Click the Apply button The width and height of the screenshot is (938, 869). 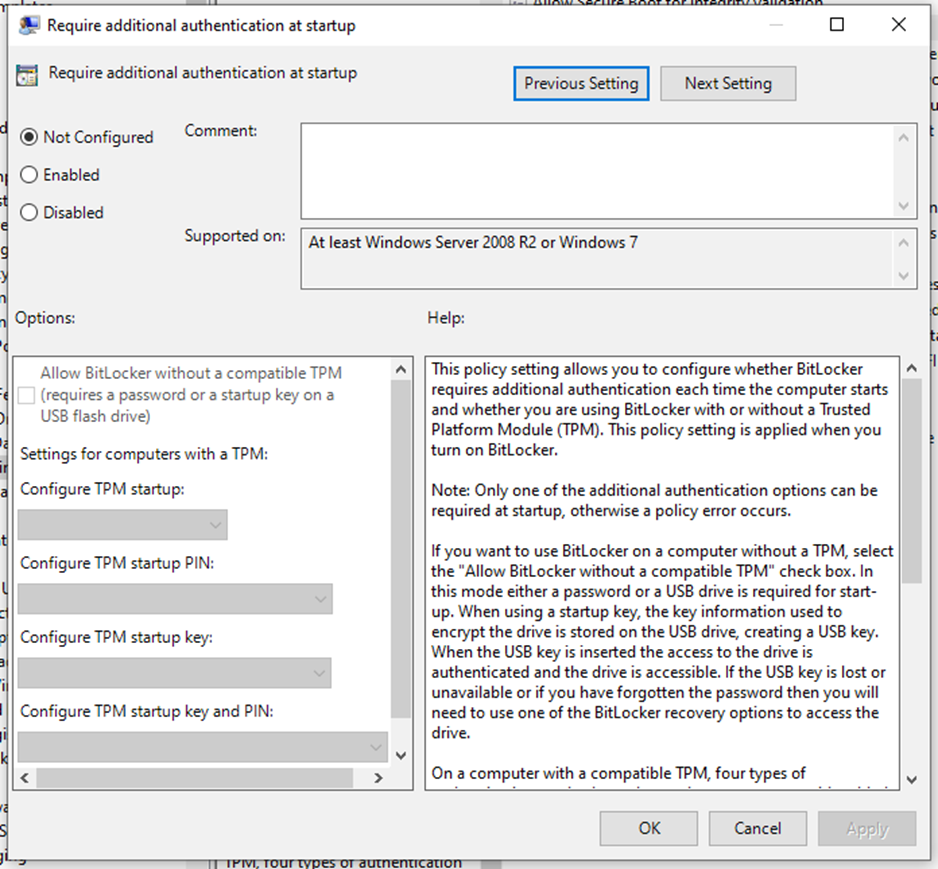[x=867, y=828]
